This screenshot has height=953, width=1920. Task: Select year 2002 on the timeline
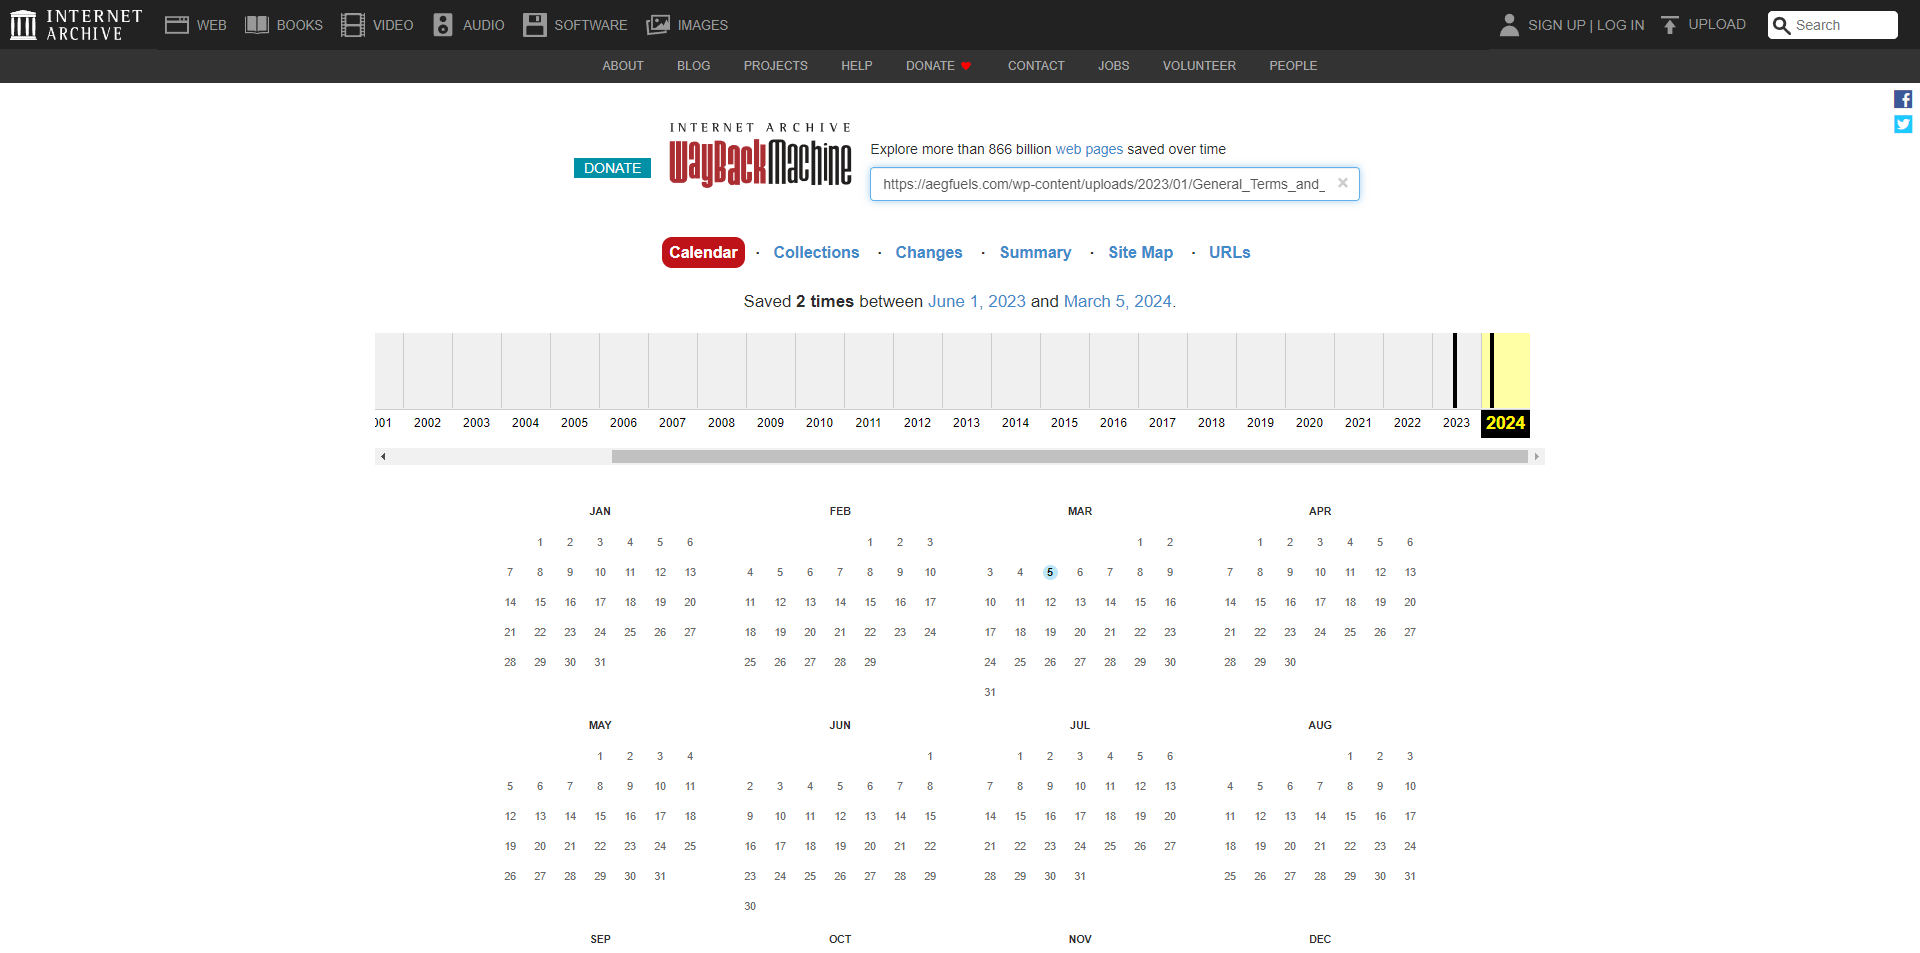pos(427,423)
